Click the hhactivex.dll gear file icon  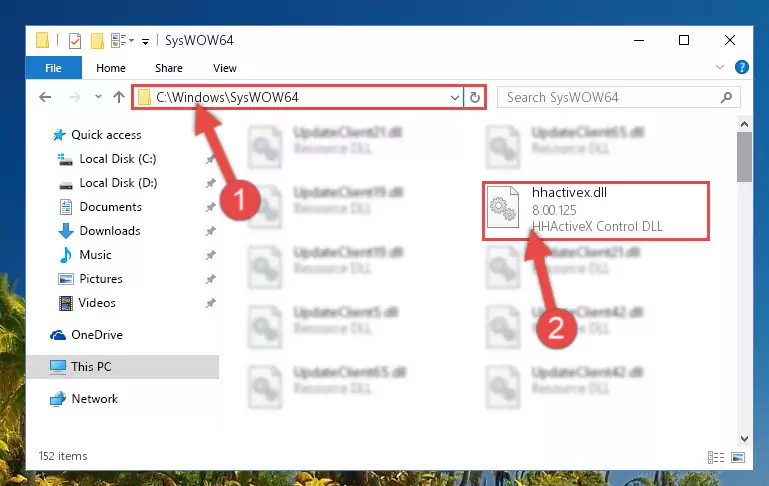503,207
